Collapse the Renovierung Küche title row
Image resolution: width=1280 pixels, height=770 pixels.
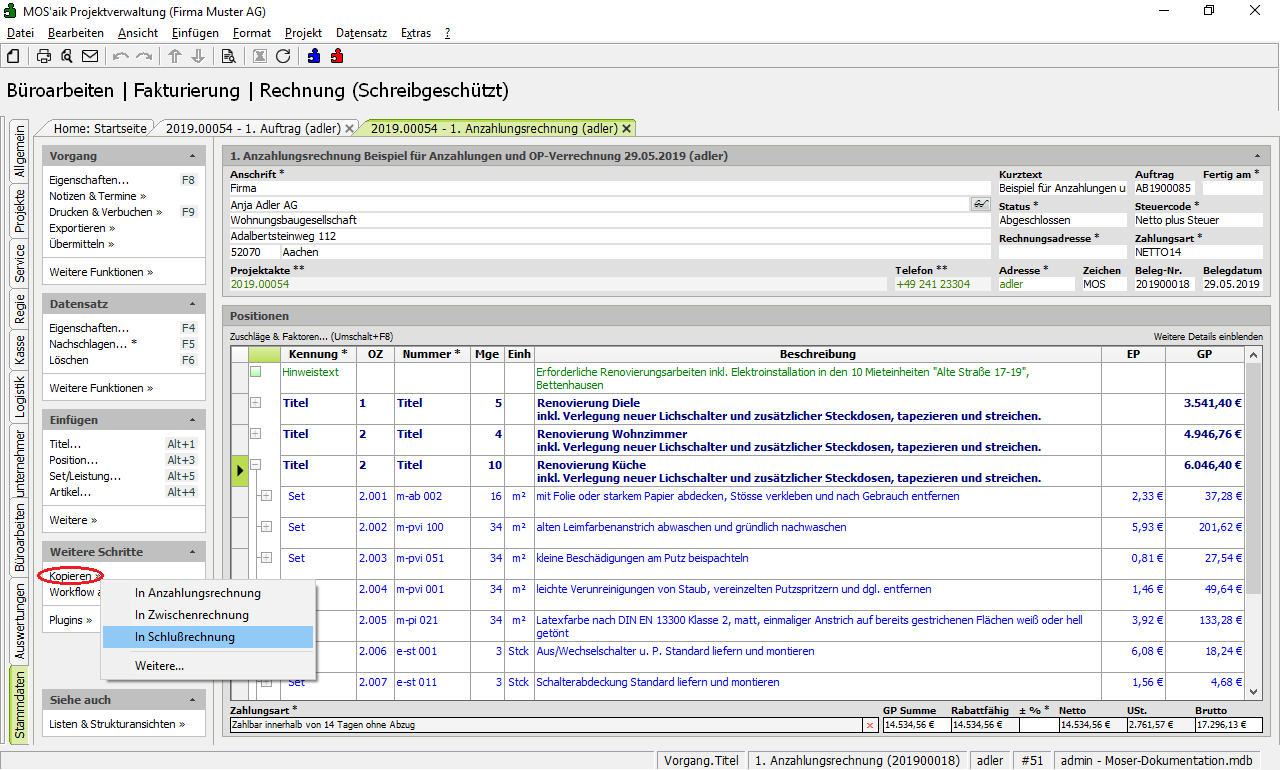(x=256, y=465)
